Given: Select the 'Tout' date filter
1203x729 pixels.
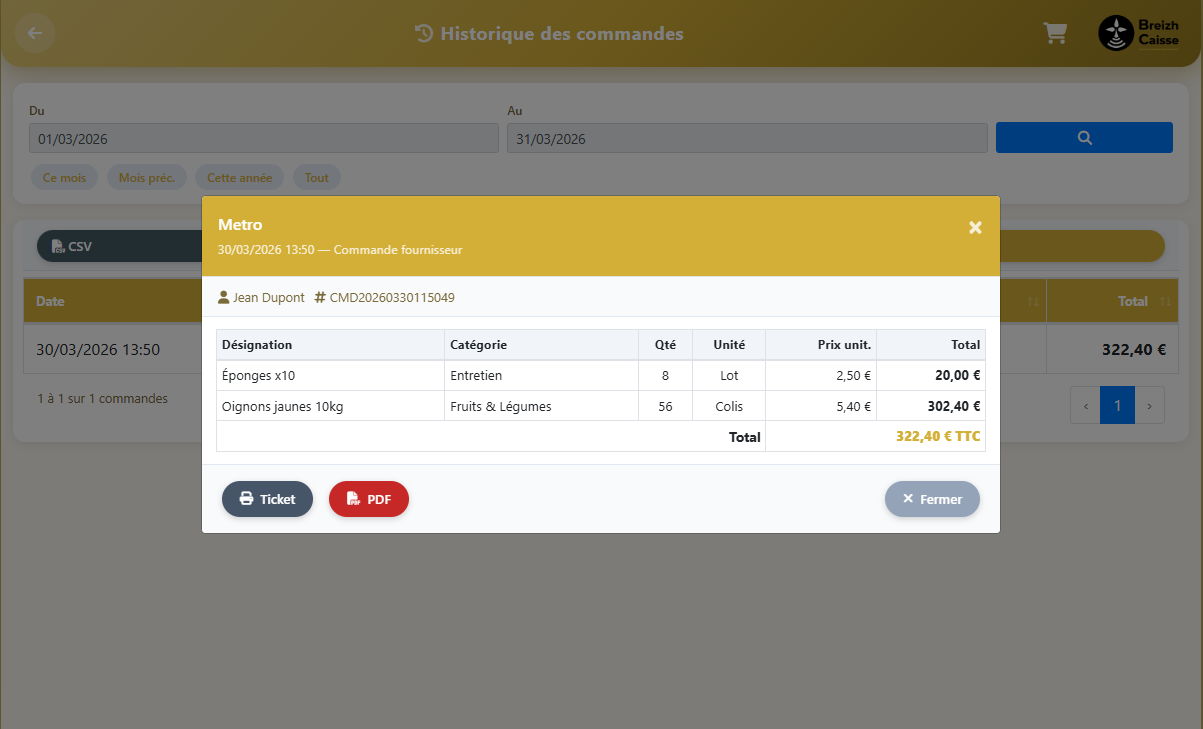Looking at the screenshot, I should coord(316,178).
